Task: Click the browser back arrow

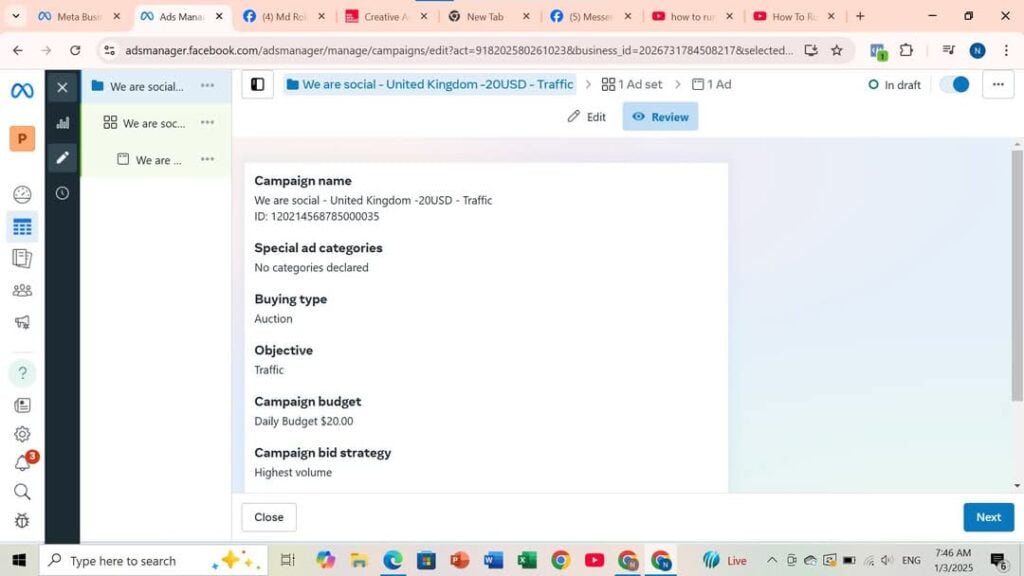Action: click(18, 50)
